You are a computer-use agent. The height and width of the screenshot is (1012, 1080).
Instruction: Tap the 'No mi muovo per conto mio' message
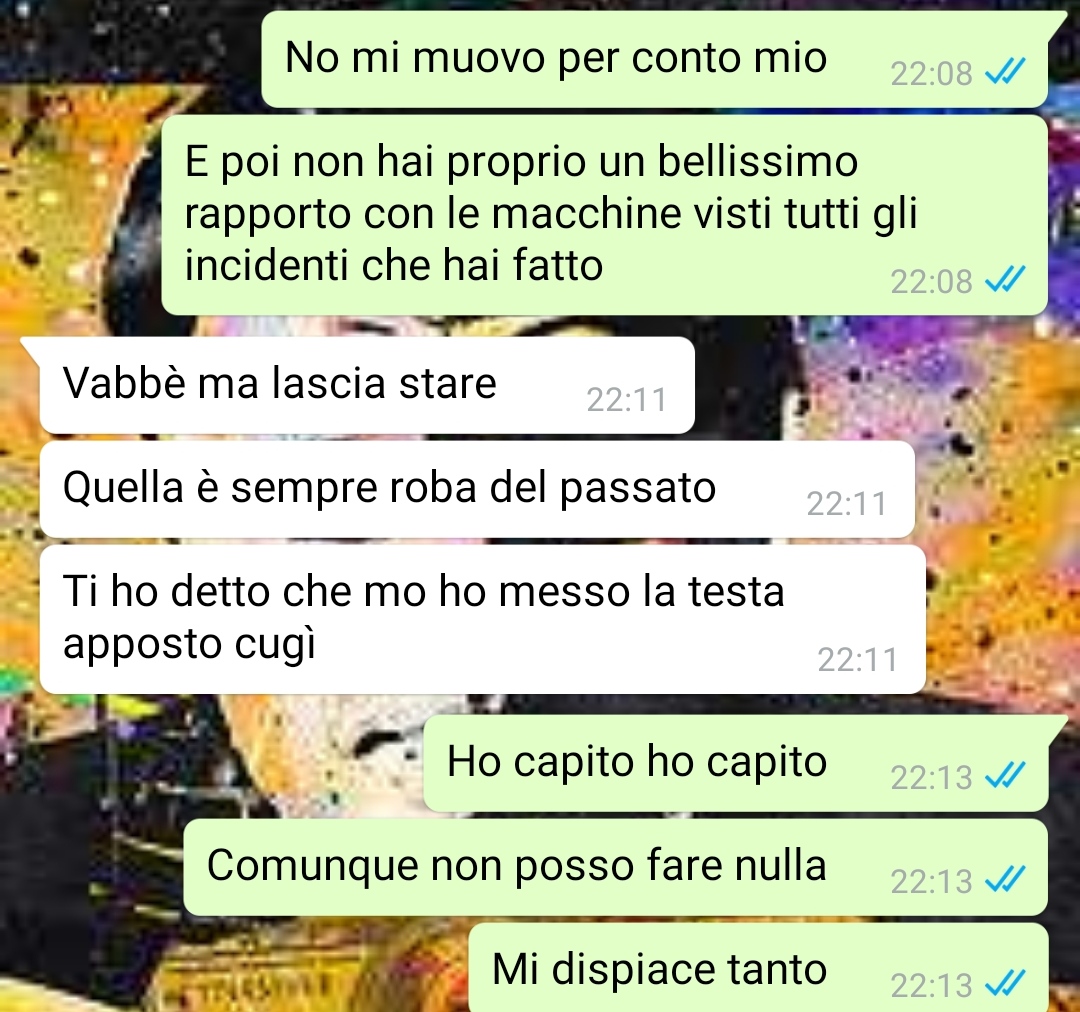point(654,59)
